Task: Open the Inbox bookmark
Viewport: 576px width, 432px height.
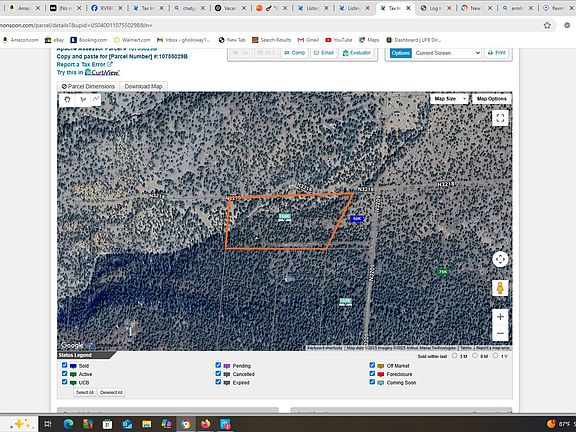Action: [x=184, y=40]
